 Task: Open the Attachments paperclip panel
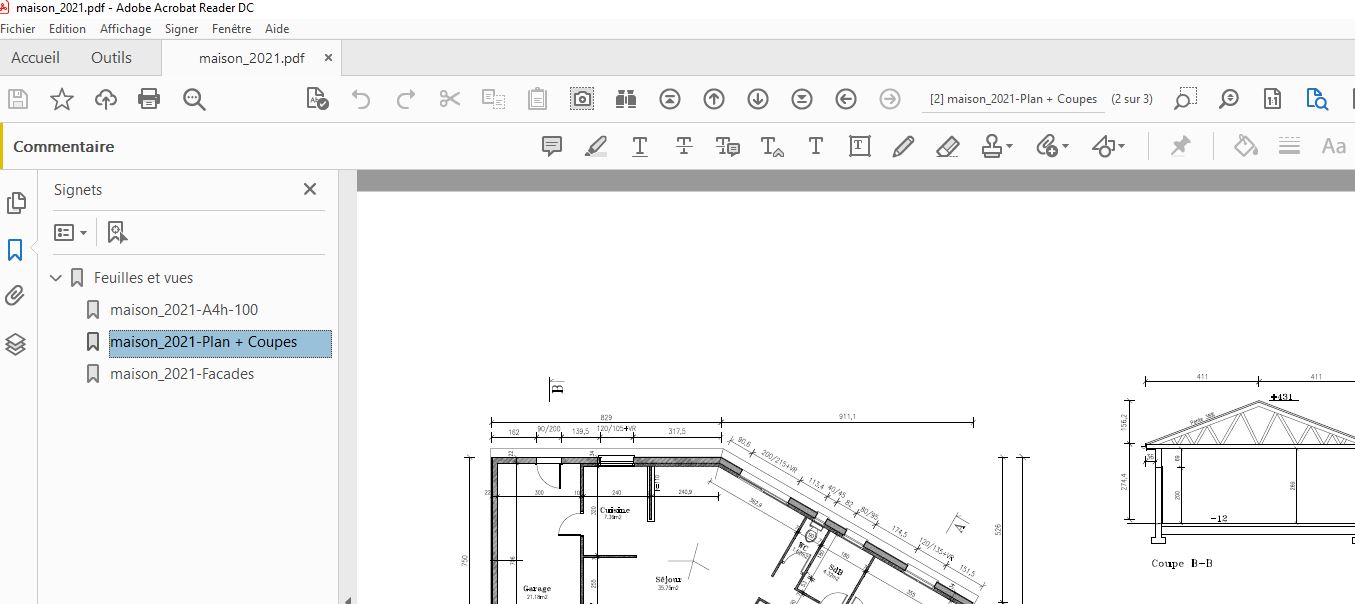[x=15, y=296]
